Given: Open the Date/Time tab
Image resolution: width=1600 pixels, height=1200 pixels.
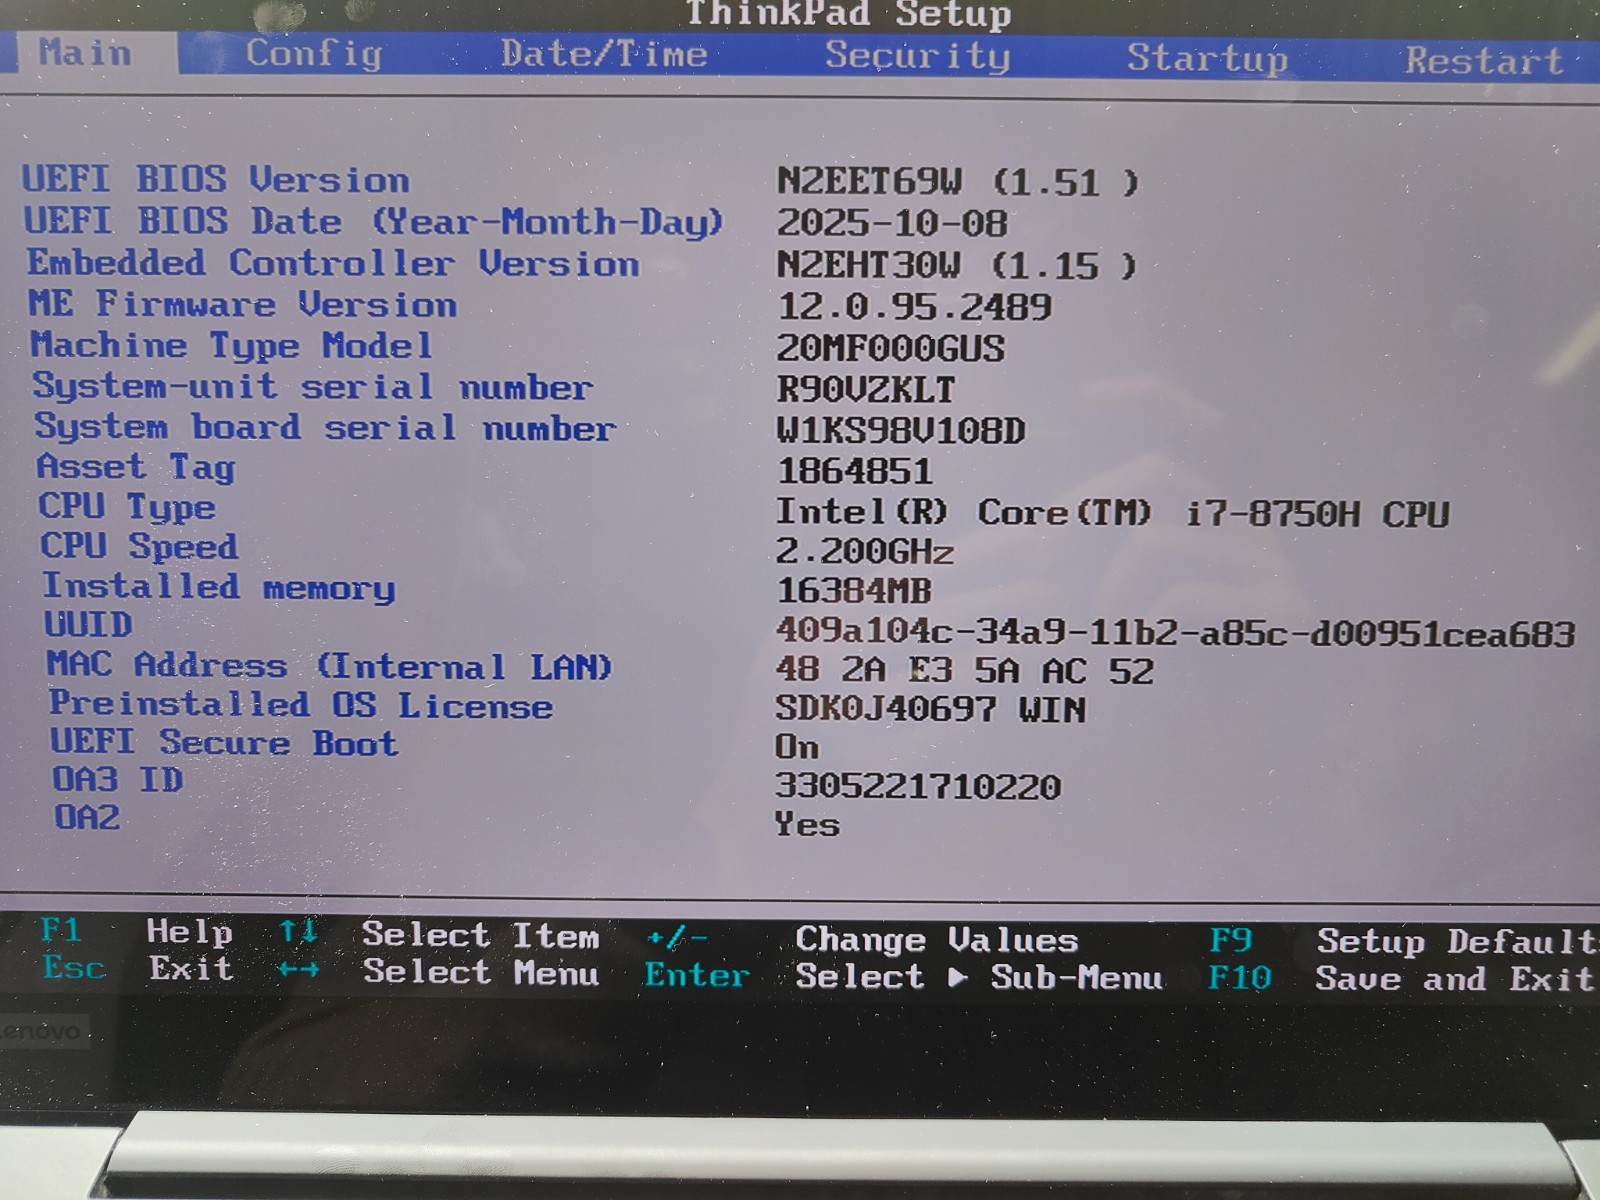Looking at the screenshot, I should pos(604,54).
